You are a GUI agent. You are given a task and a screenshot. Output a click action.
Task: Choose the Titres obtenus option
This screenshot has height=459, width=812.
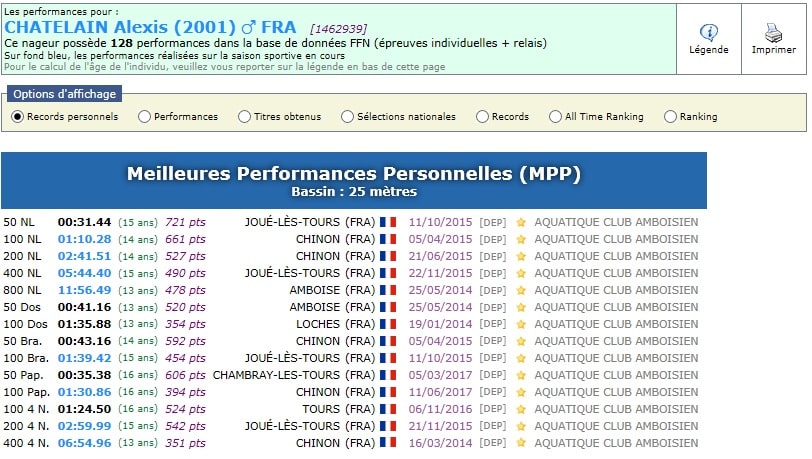coord(245,117)
